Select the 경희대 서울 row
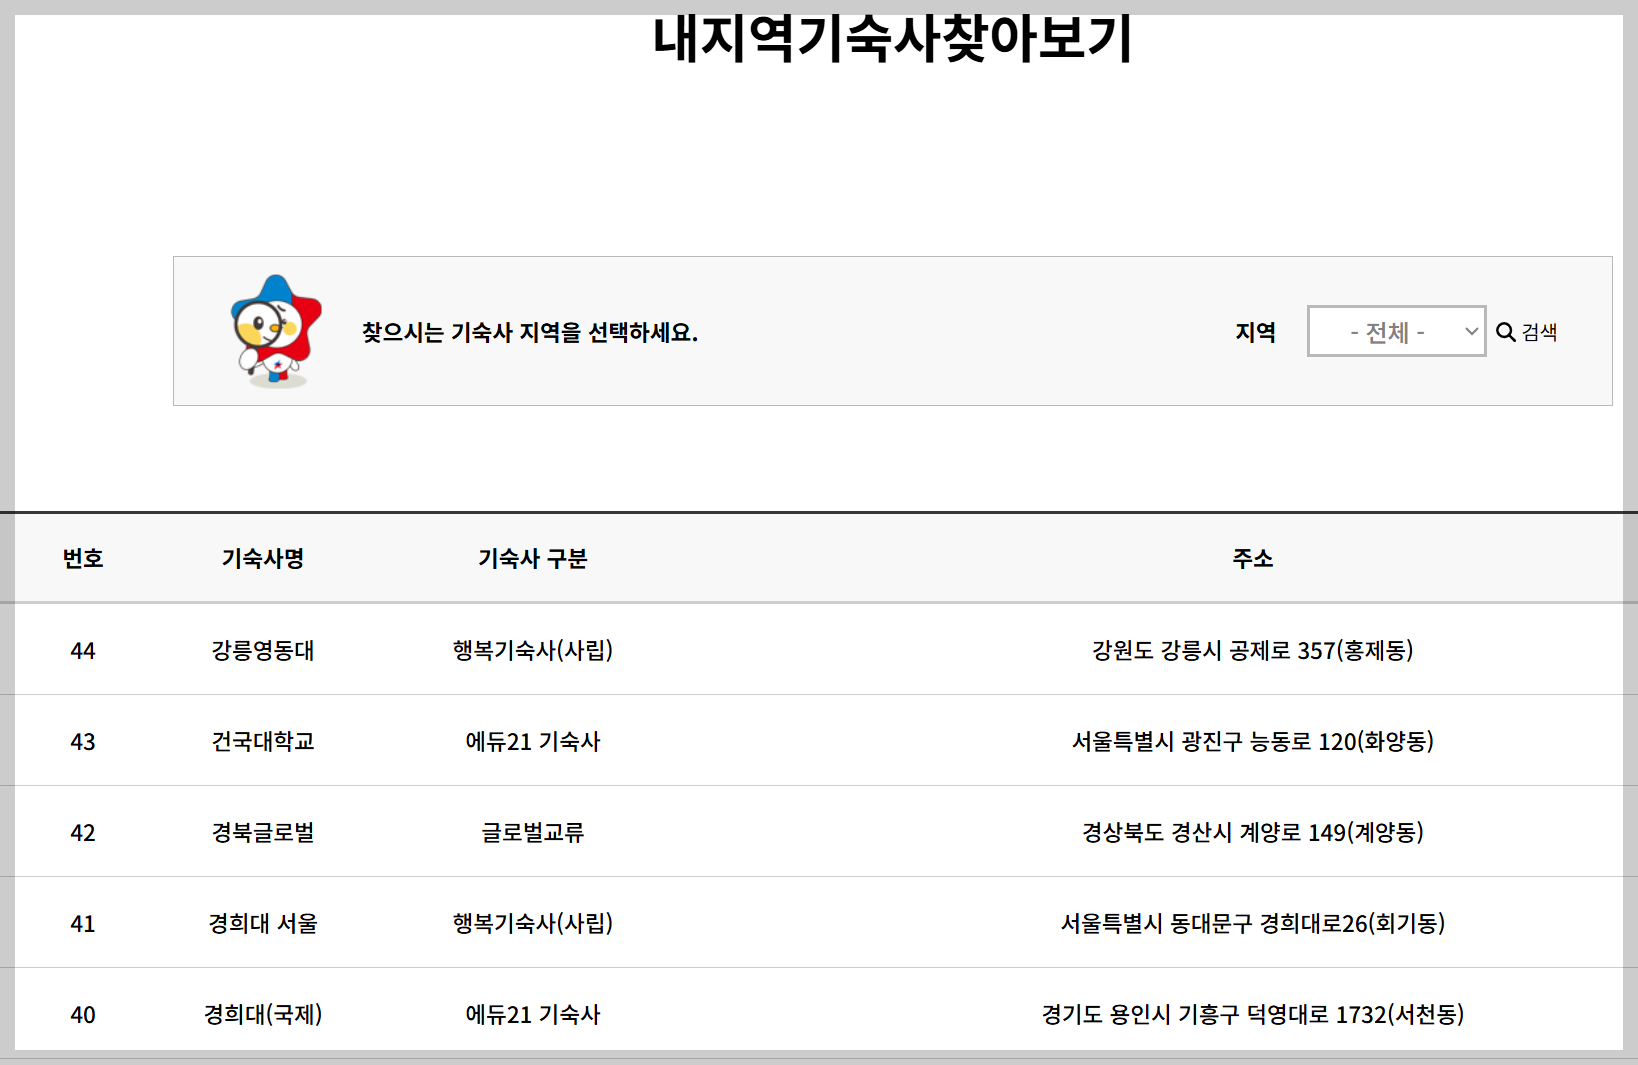The image size is (1638, 1065). coord(261,923)
